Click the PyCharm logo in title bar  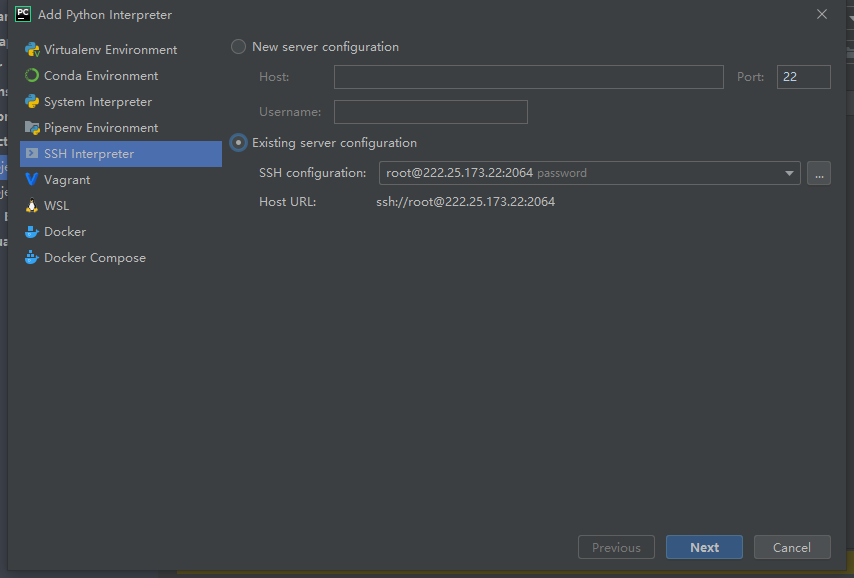(23, 14)
